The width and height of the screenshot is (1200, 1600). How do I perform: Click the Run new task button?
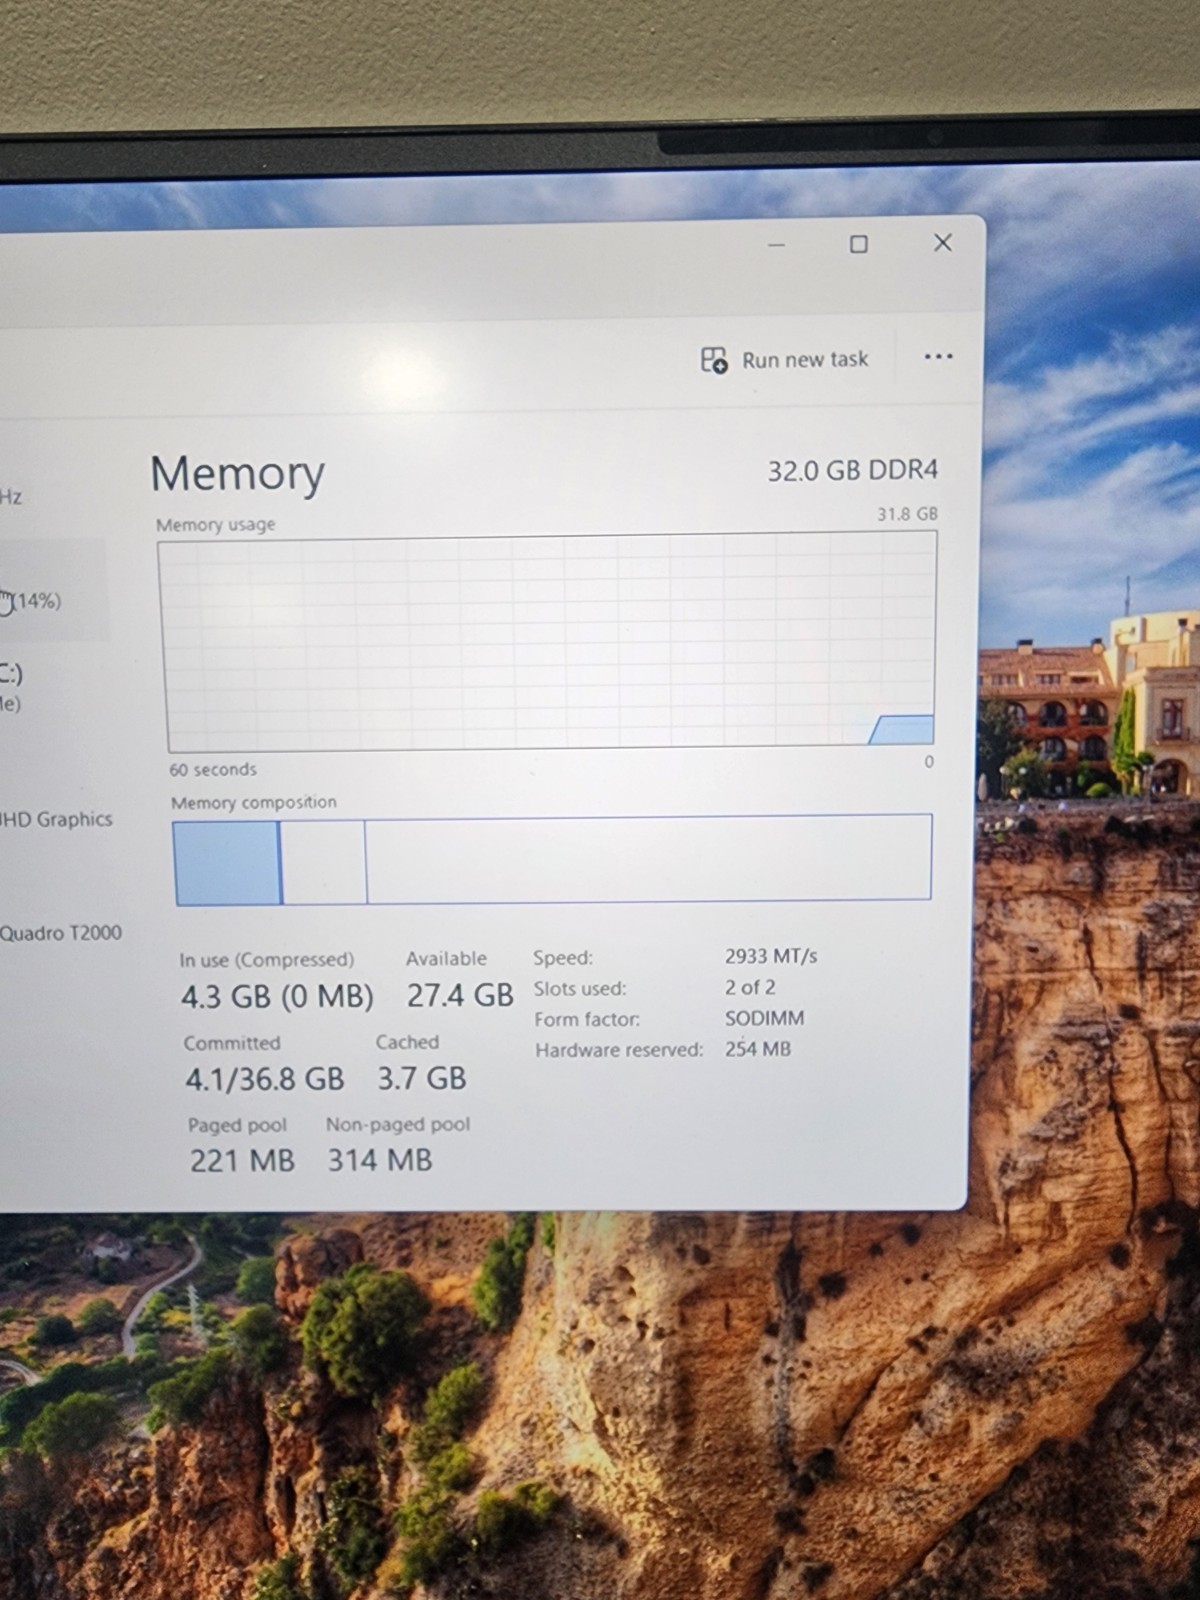click(784, 359)
